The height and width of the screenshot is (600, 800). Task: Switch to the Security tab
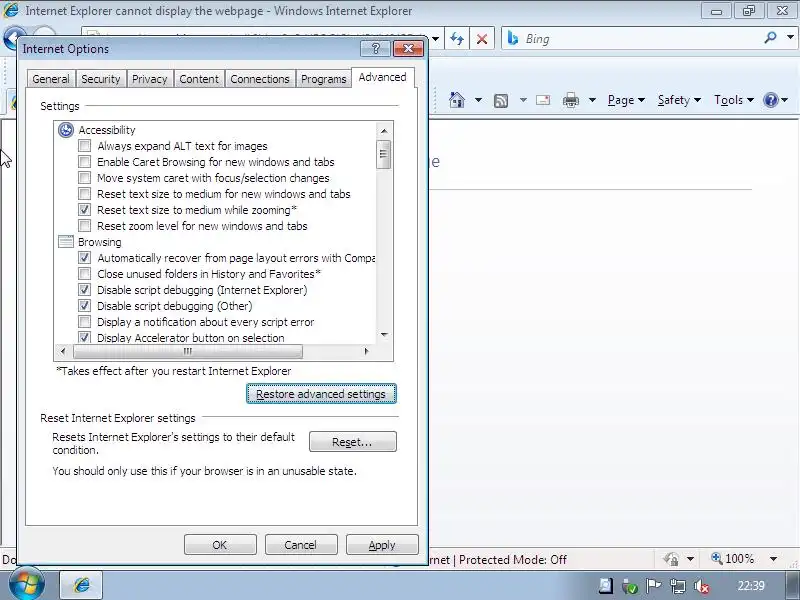pyautogui.click(x=101, y=79)
